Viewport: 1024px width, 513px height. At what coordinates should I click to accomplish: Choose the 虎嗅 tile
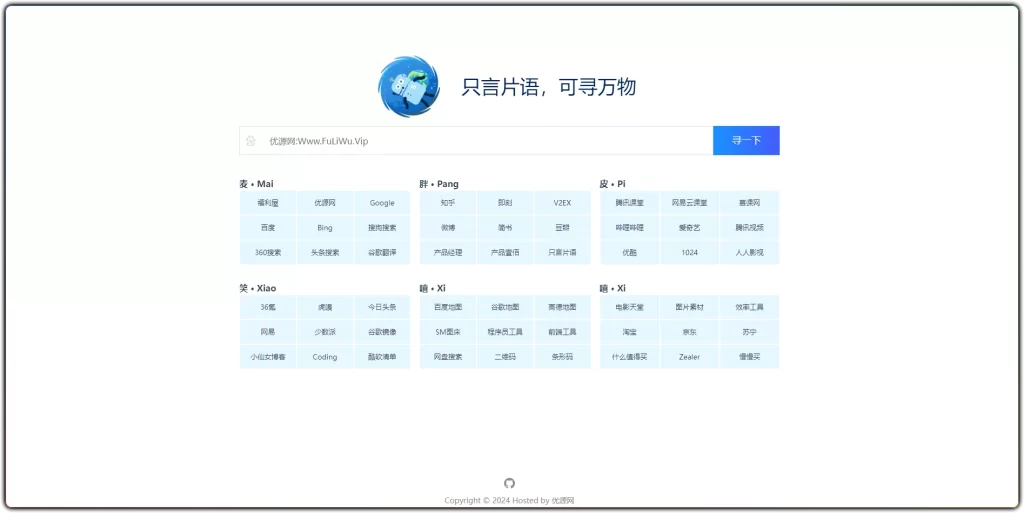325,307
